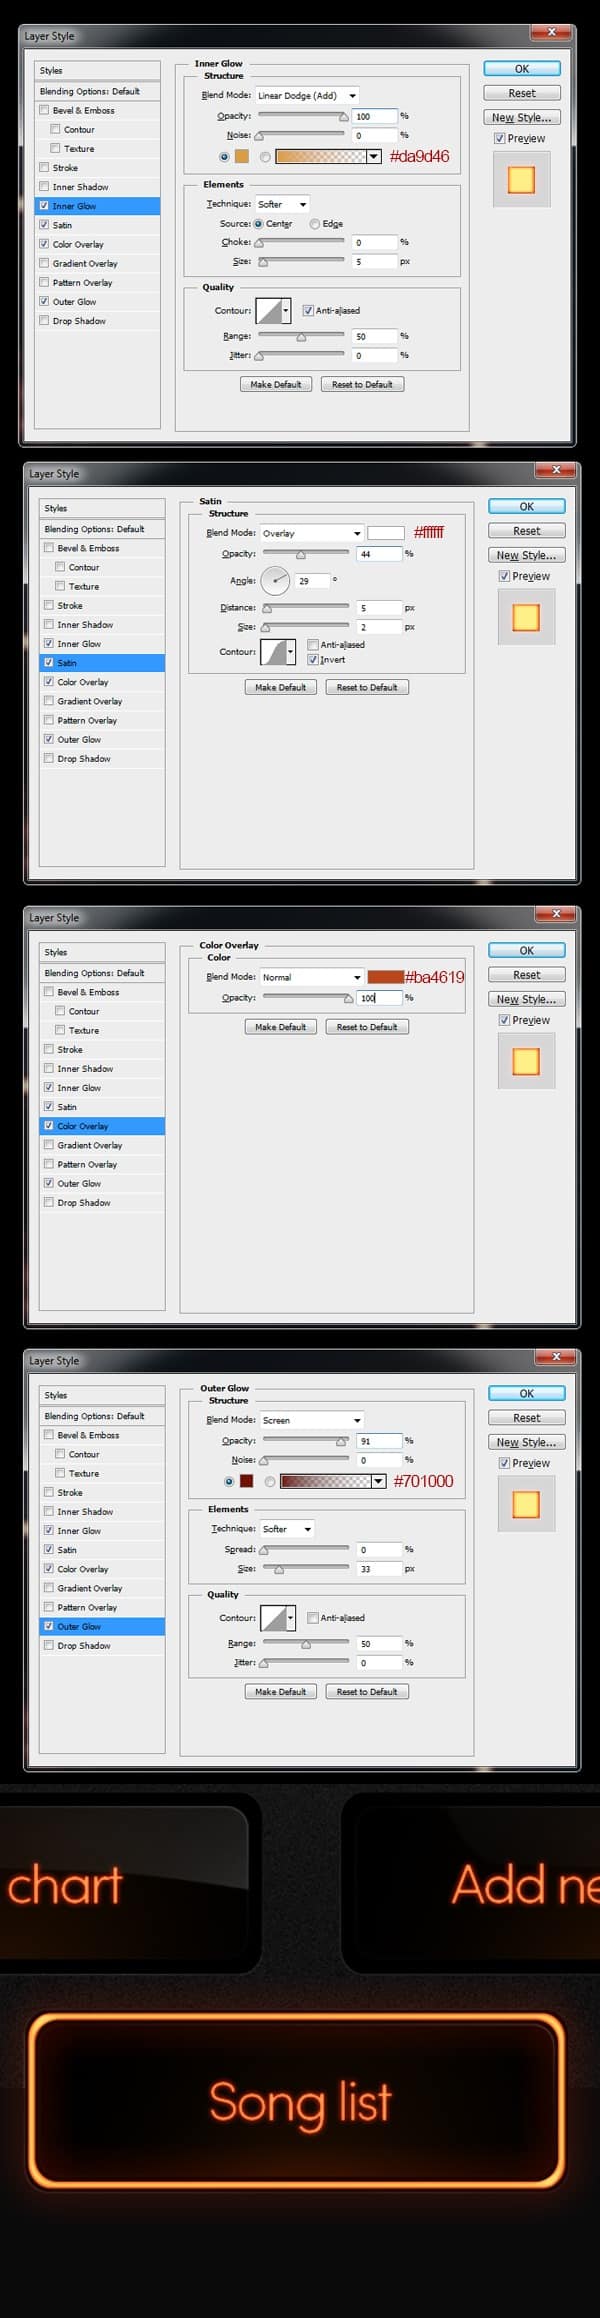Expand the Satin blend mode dropdown showing Overlay
The image size is (600, 2318).
pyautogui.click(x=311, y=533)
